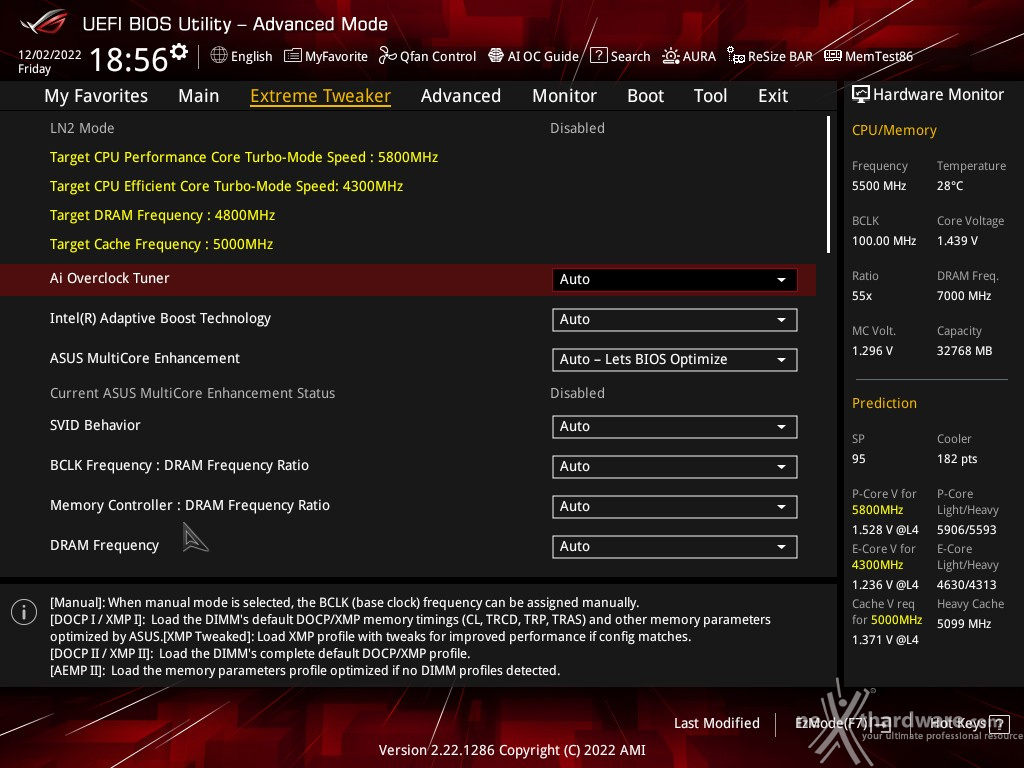The width and height of the screenshot is (1024, 768).
Task: Click the CPU/Memory heading
Action: click(894, 130)
